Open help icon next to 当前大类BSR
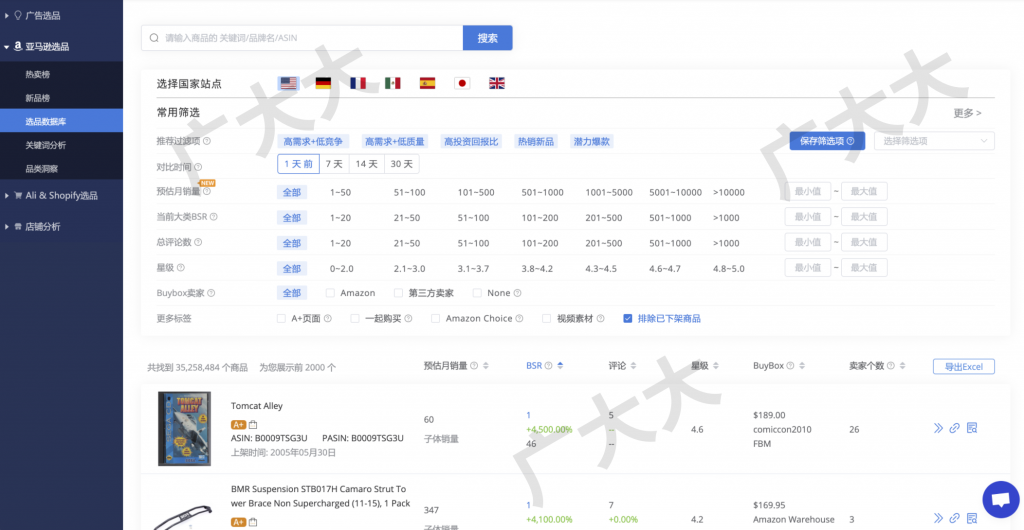The image size is (1024, 530). click(x=214, y=217)
